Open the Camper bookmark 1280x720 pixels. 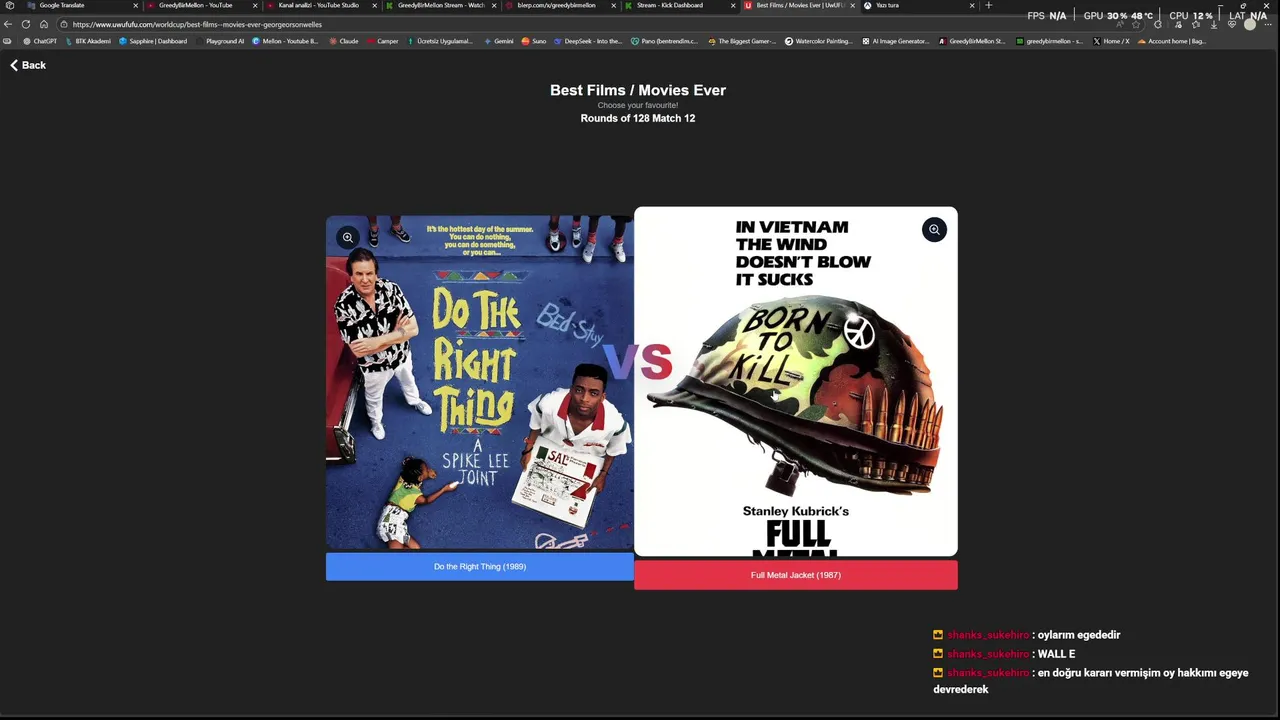pyautogui.click(x=382, y=41)
